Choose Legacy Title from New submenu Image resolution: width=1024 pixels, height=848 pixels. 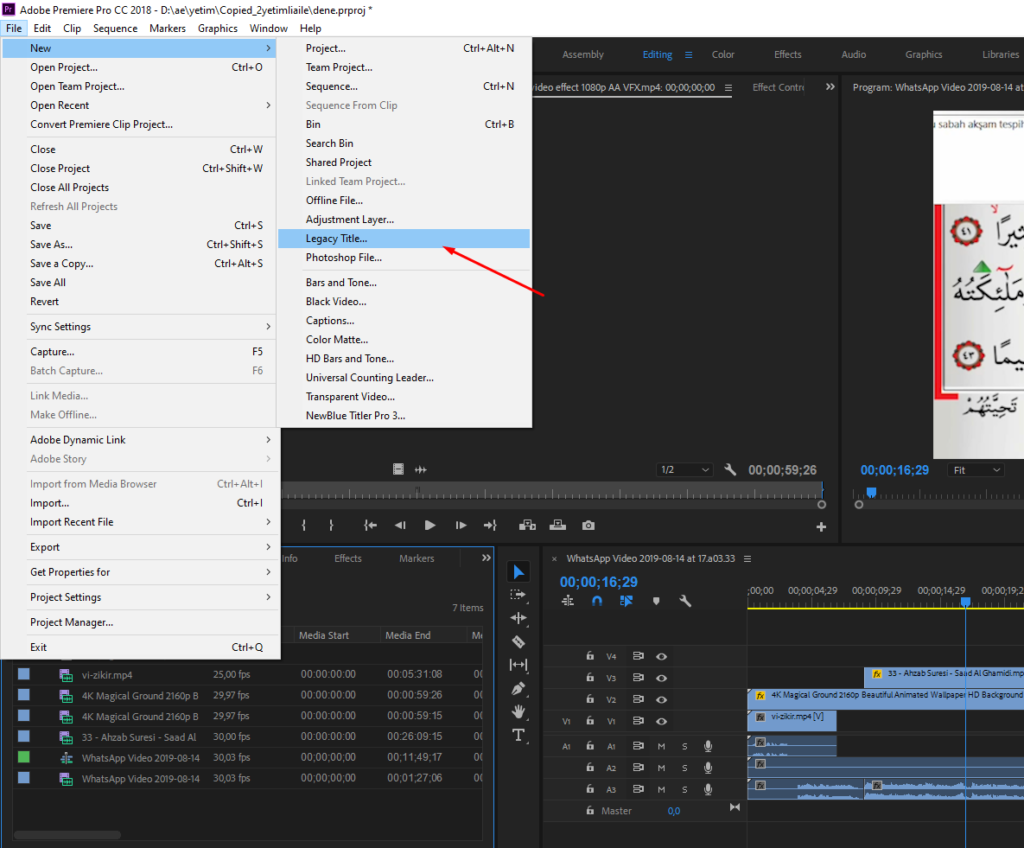coord(404,238)
